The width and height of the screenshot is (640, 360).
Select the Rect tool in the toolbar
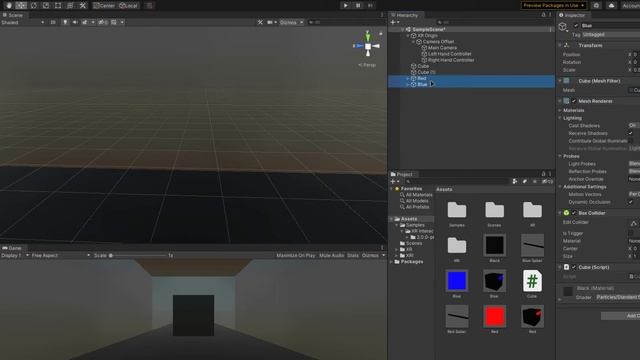pyautogui.click(x=58, y=5)
